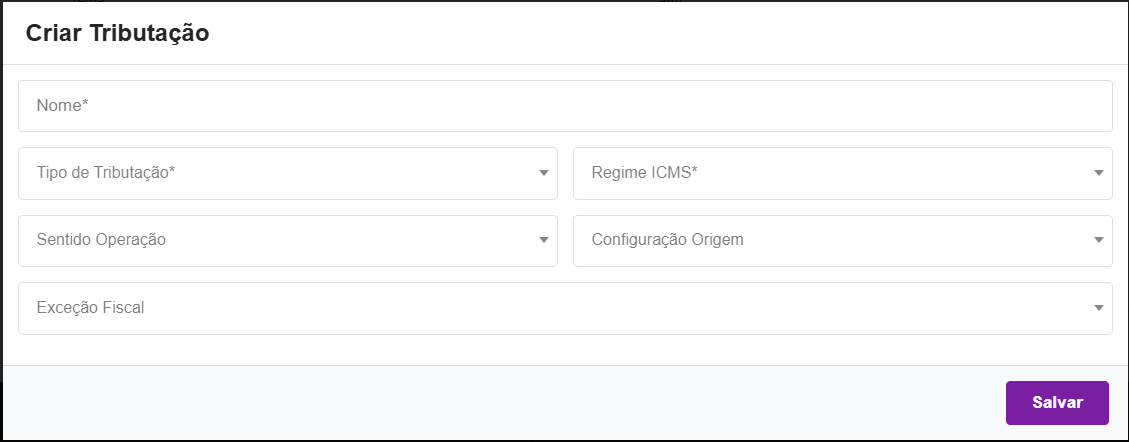Expand the Regime ICMS combo box
1129x442 pixels.
842,173
